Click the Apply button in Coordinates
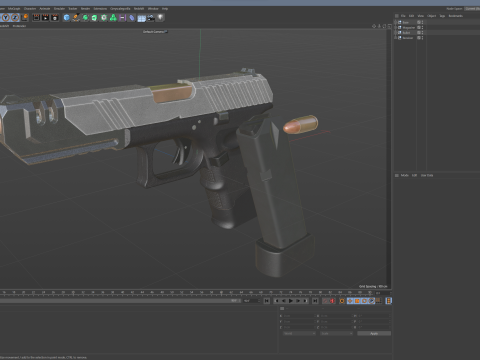The width and height of the screenshot is (480, 360). point(374,333)
